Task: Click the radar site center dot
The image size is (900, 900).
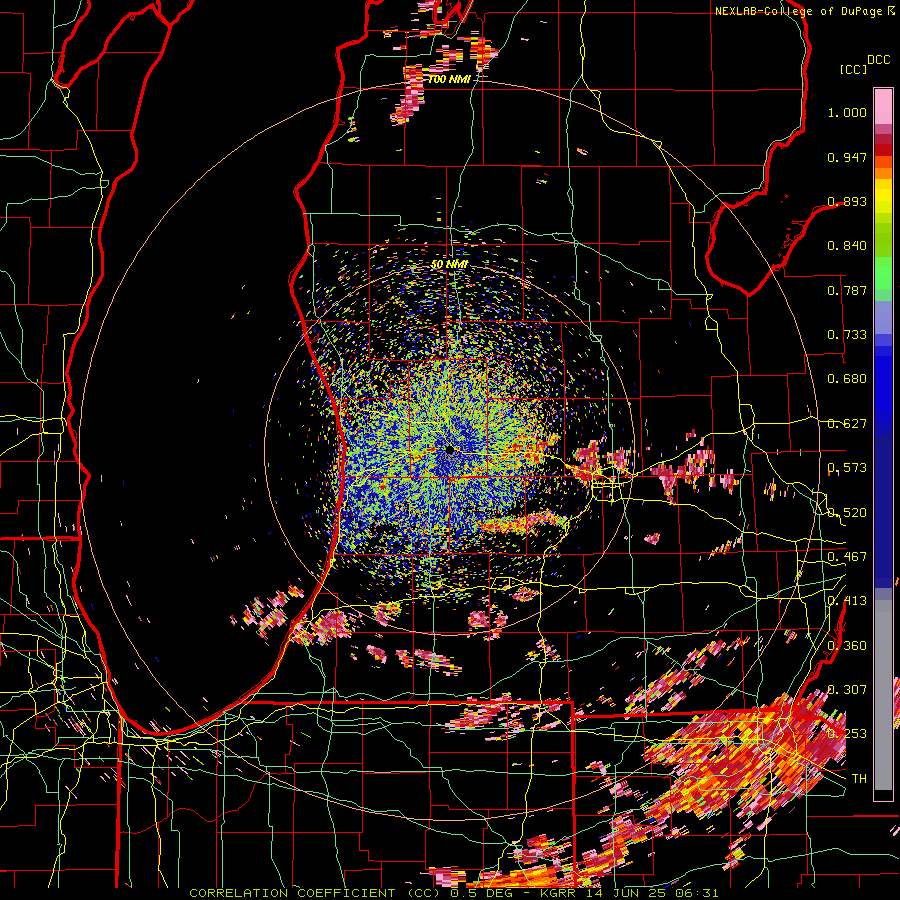Action: [449, 450]
